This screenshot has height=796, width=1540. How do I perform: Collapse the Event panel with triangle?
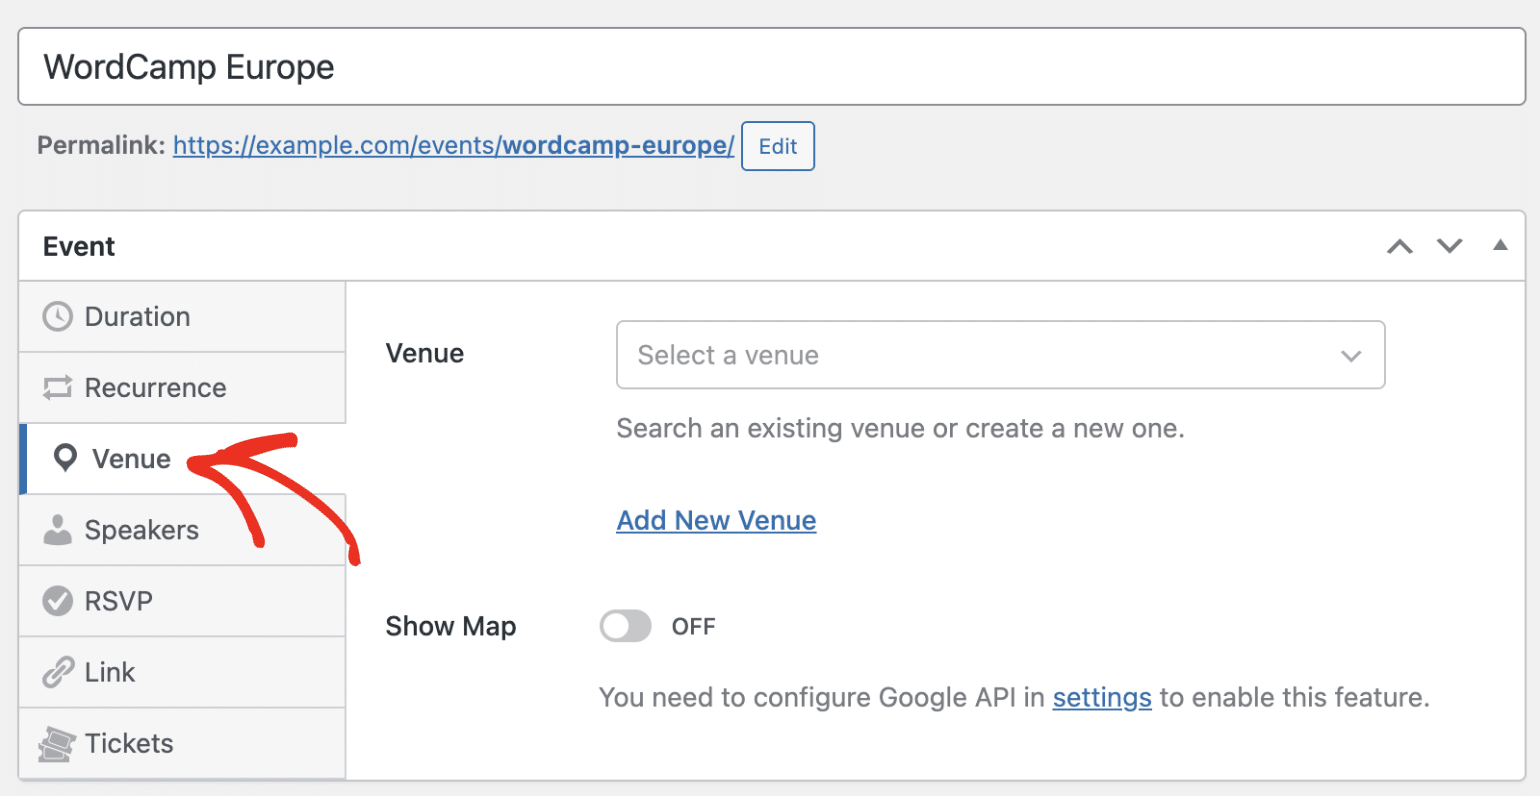click(1500, 245)
